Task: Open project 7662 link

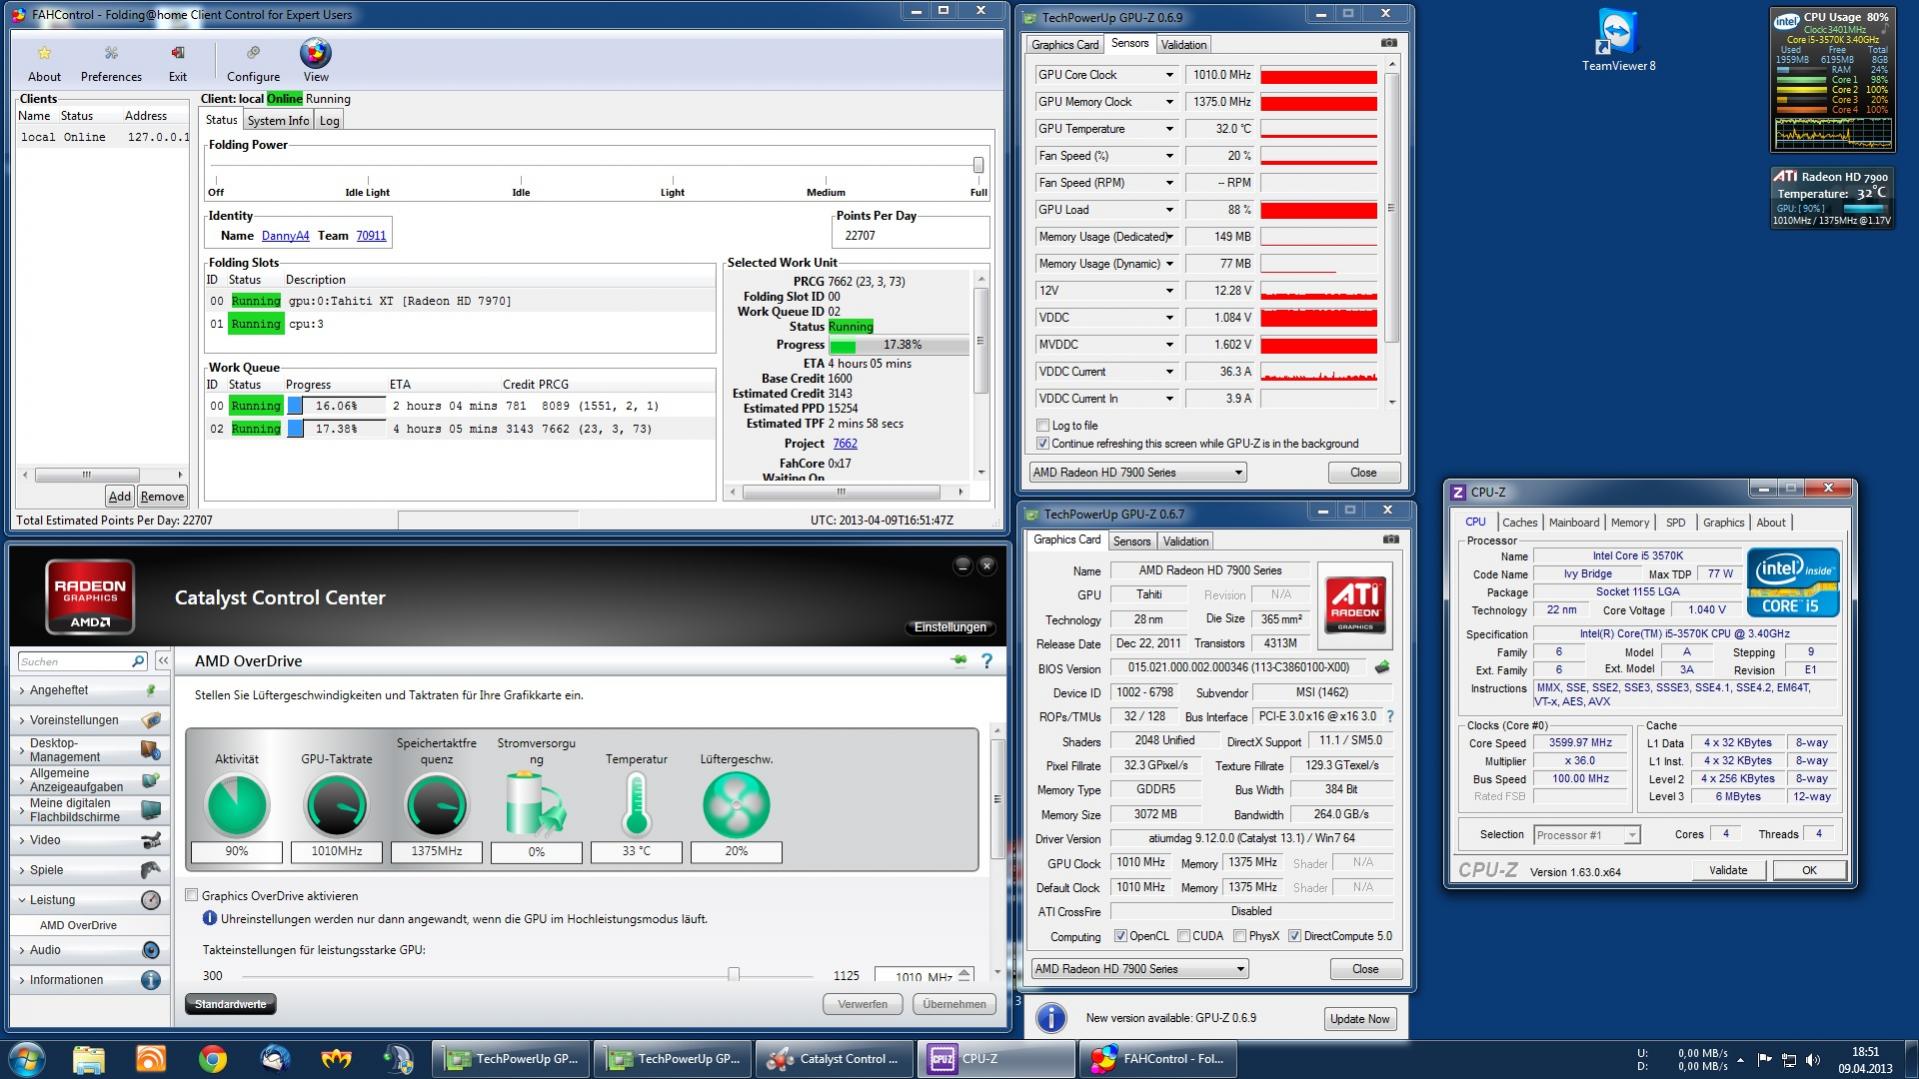Action: tap(845, 443)
